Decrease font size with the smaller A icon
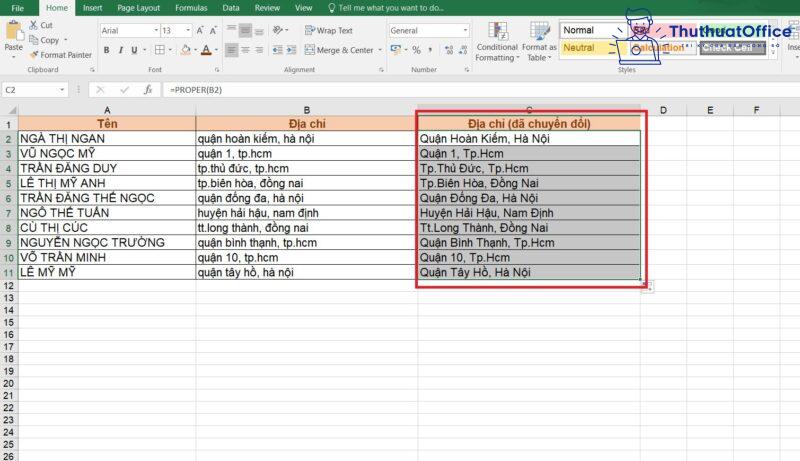The image size is (800, 461). [x=213, y=31]
